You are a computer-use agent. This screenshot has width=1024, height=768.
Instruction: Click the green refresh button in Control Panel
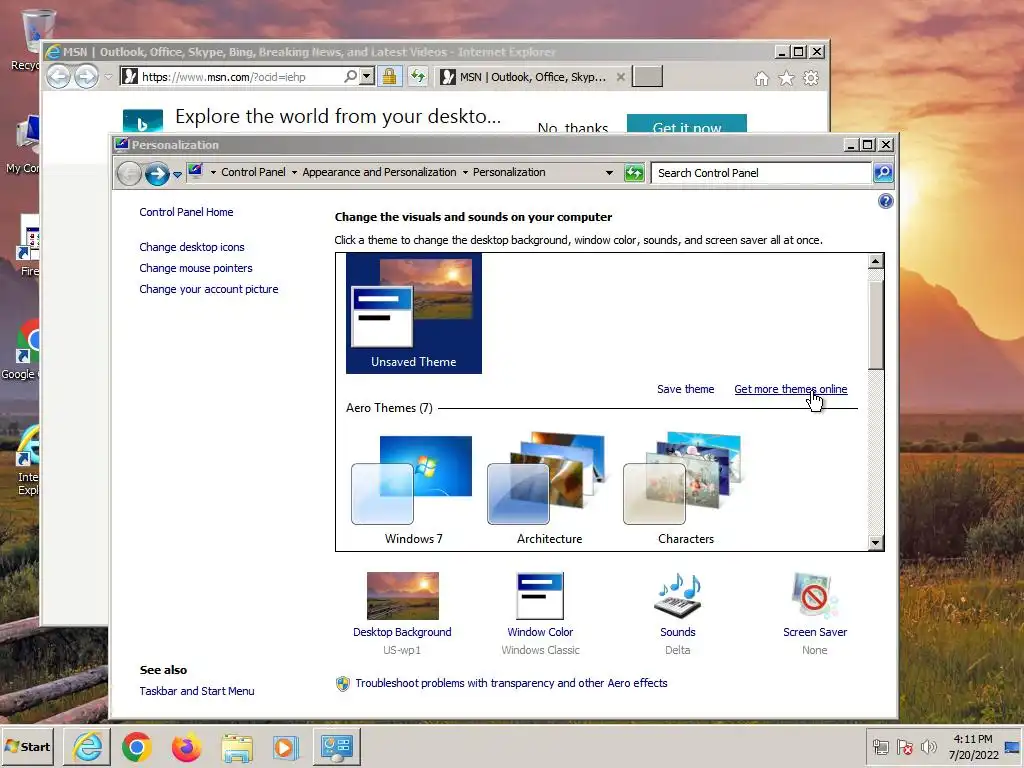pyautogui.click(x=634, y=173)
